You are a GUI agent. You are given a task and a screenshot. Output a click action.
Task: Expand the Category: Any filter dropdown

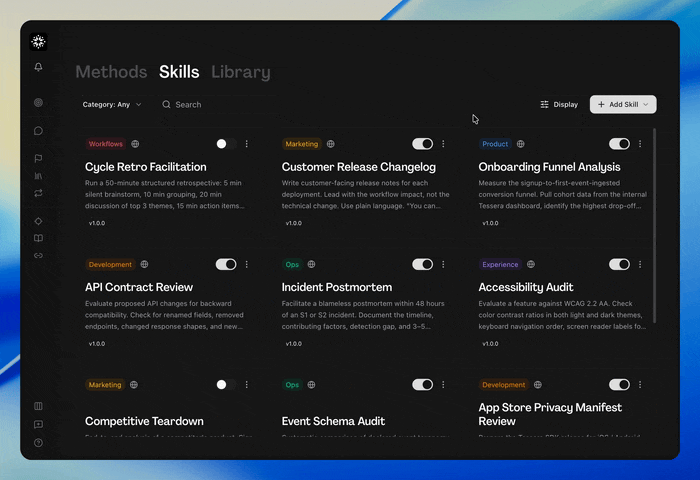(x=112, y=104)
